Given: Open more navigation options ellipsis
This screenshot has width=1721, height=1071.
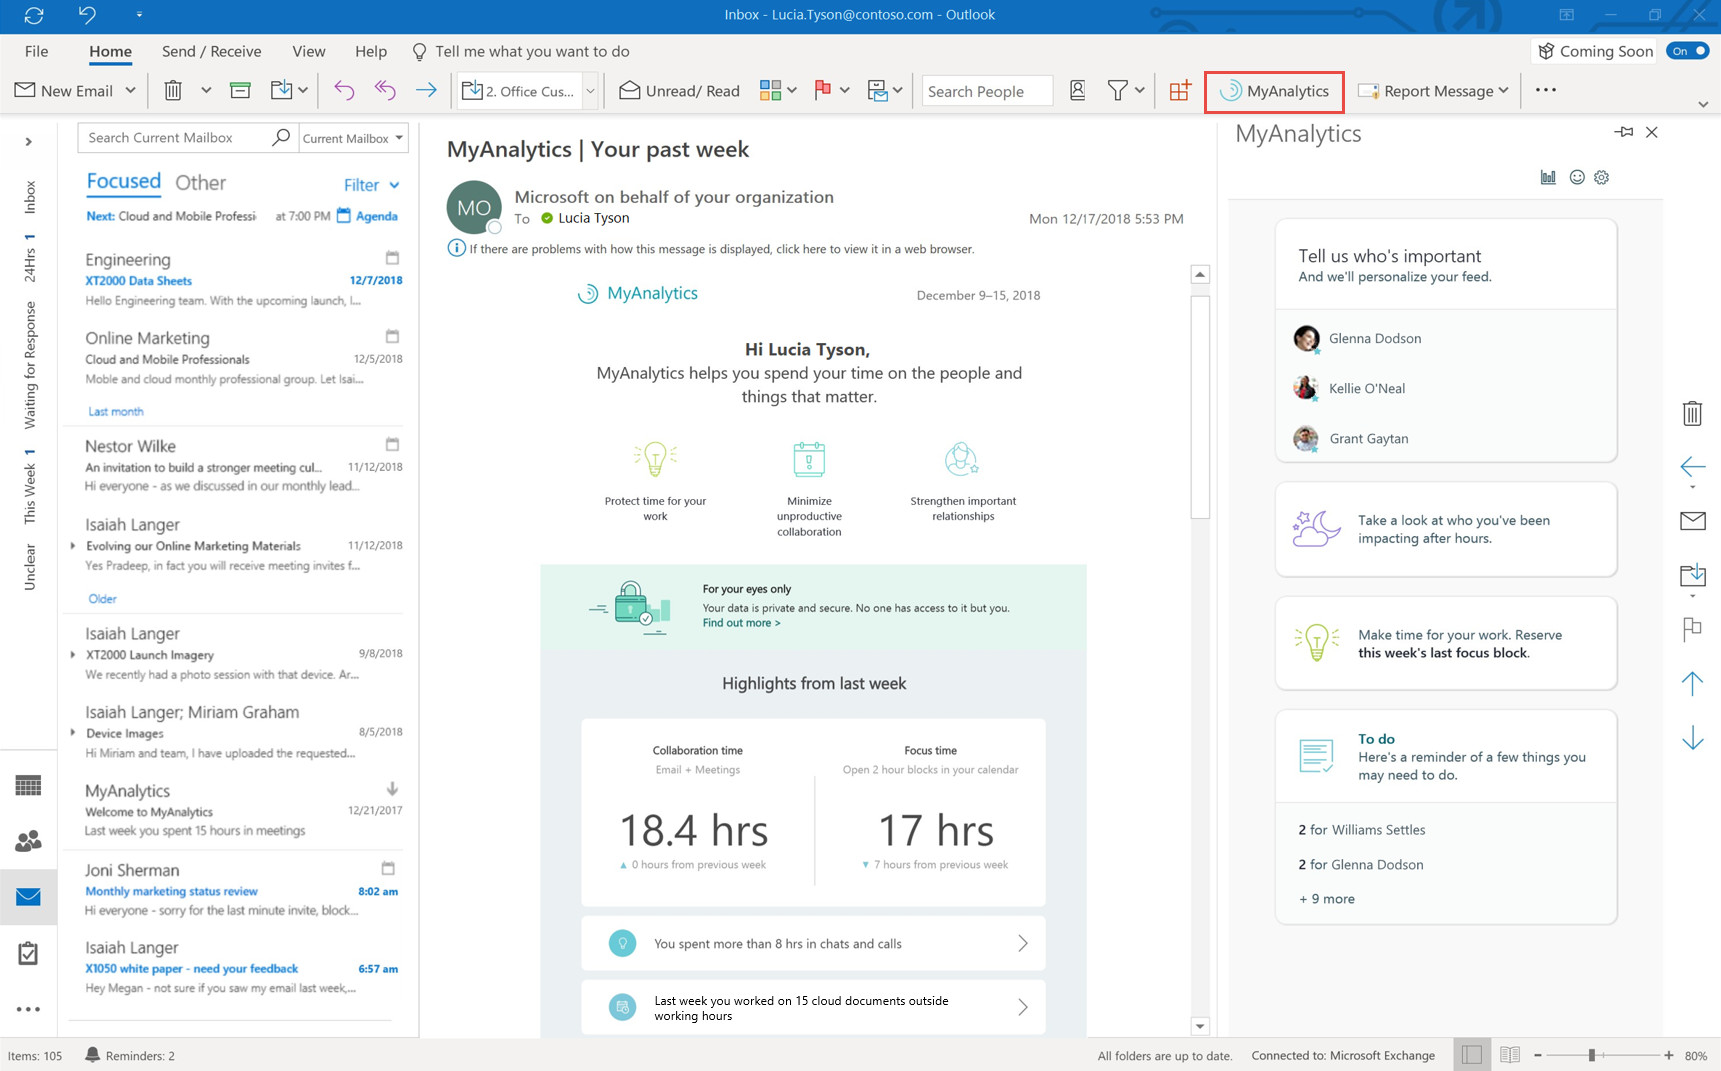Looking at the screenshot, I should [x=28, y=1009].
